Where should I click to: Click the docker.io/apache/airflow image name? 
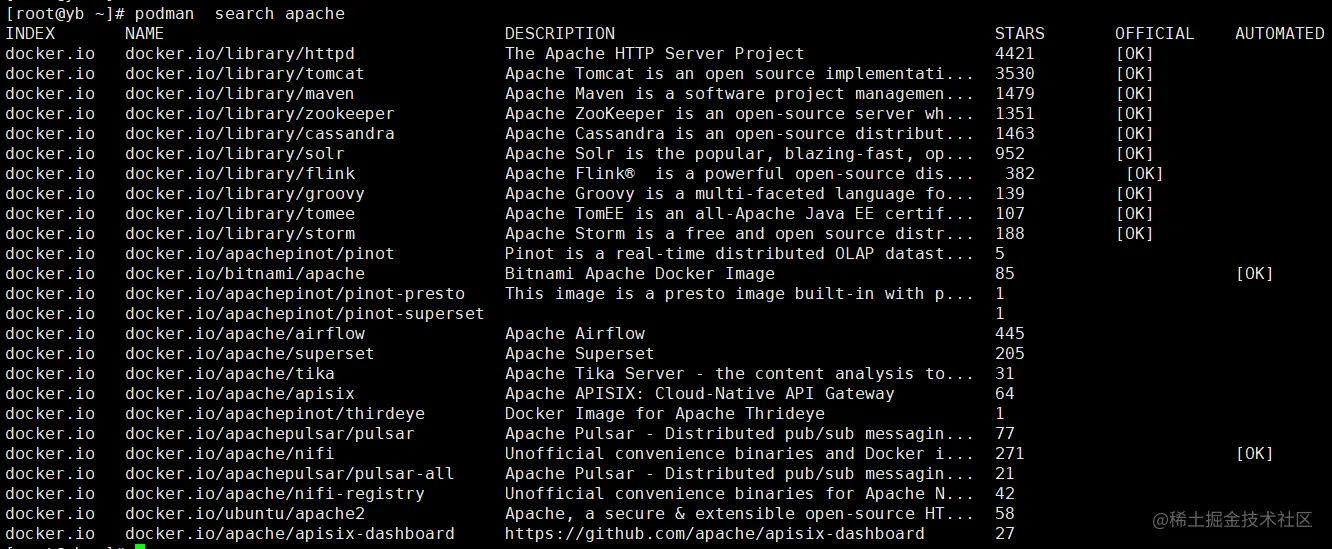click(x=244, y=334)
